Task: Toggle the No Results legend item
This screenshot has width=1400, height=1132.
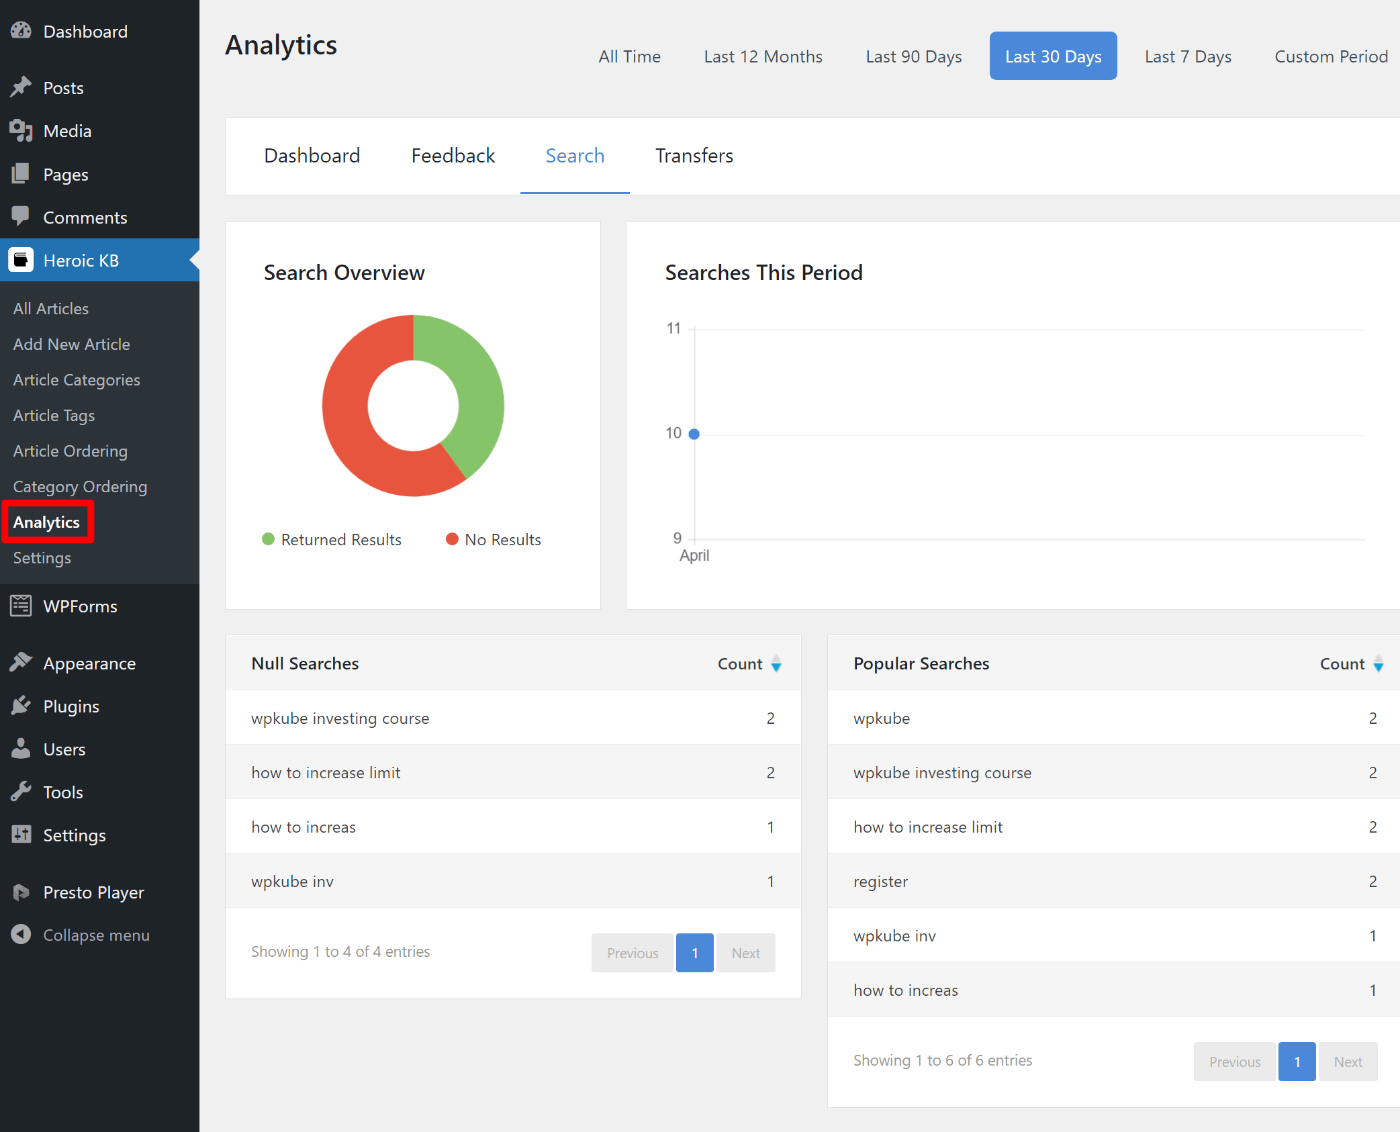Action: 494,539
